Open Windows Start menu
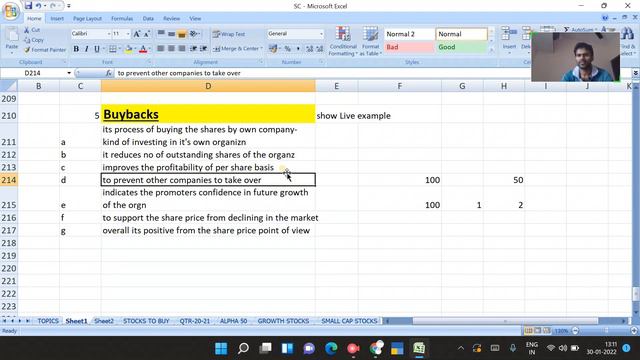Viewport: 640px width, 360px height. click(x=221, y=348)
